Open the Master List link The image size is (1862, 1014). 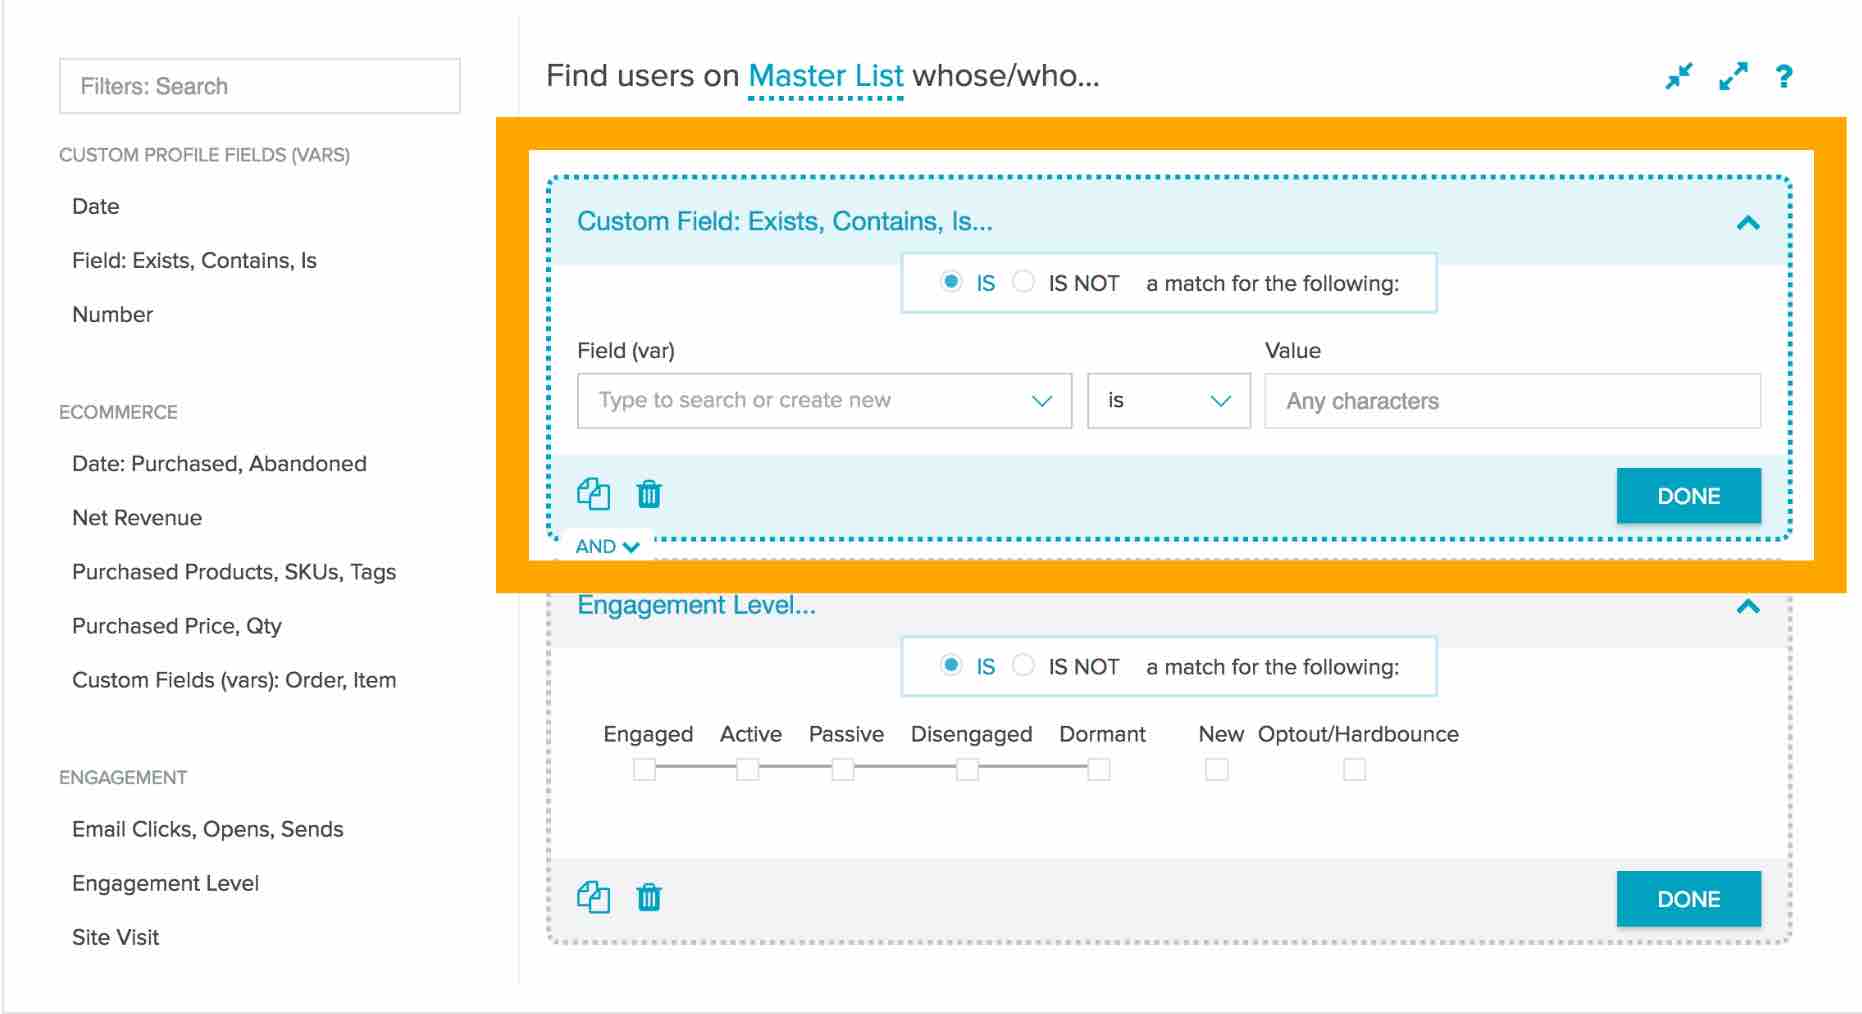pos(826,75)
